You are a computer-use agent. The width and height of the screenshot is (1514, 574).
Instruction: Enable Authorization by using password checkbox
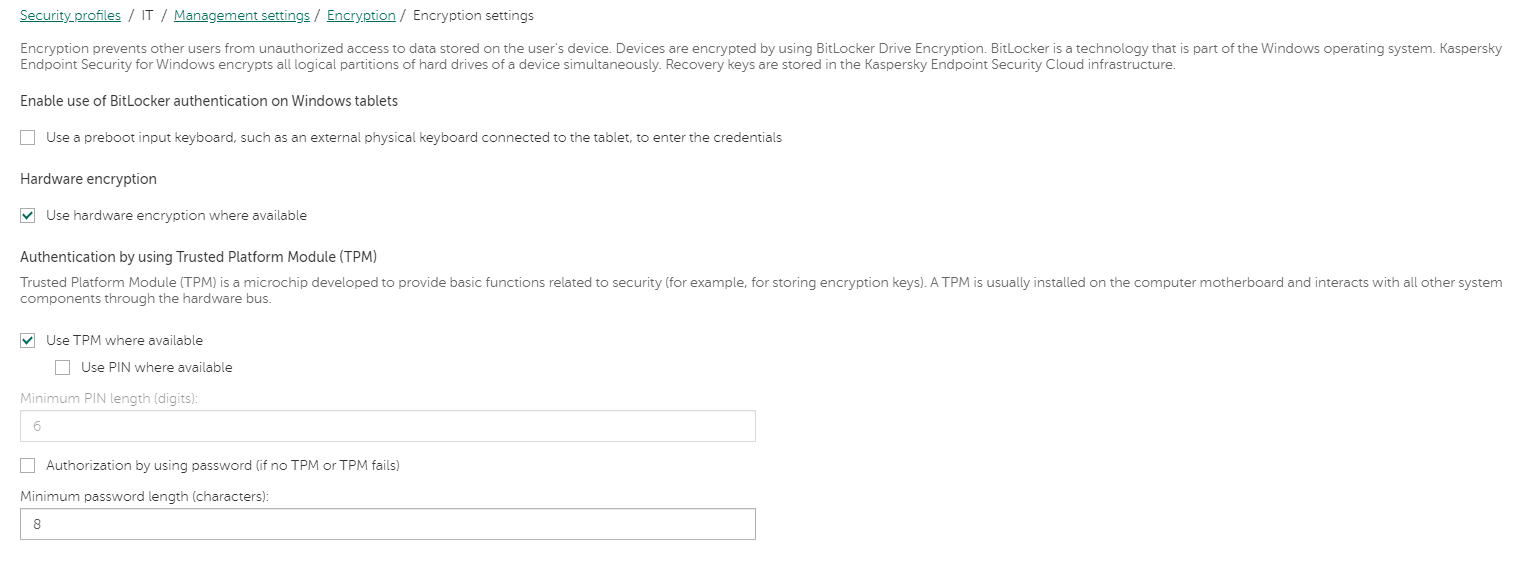(28, 466)
